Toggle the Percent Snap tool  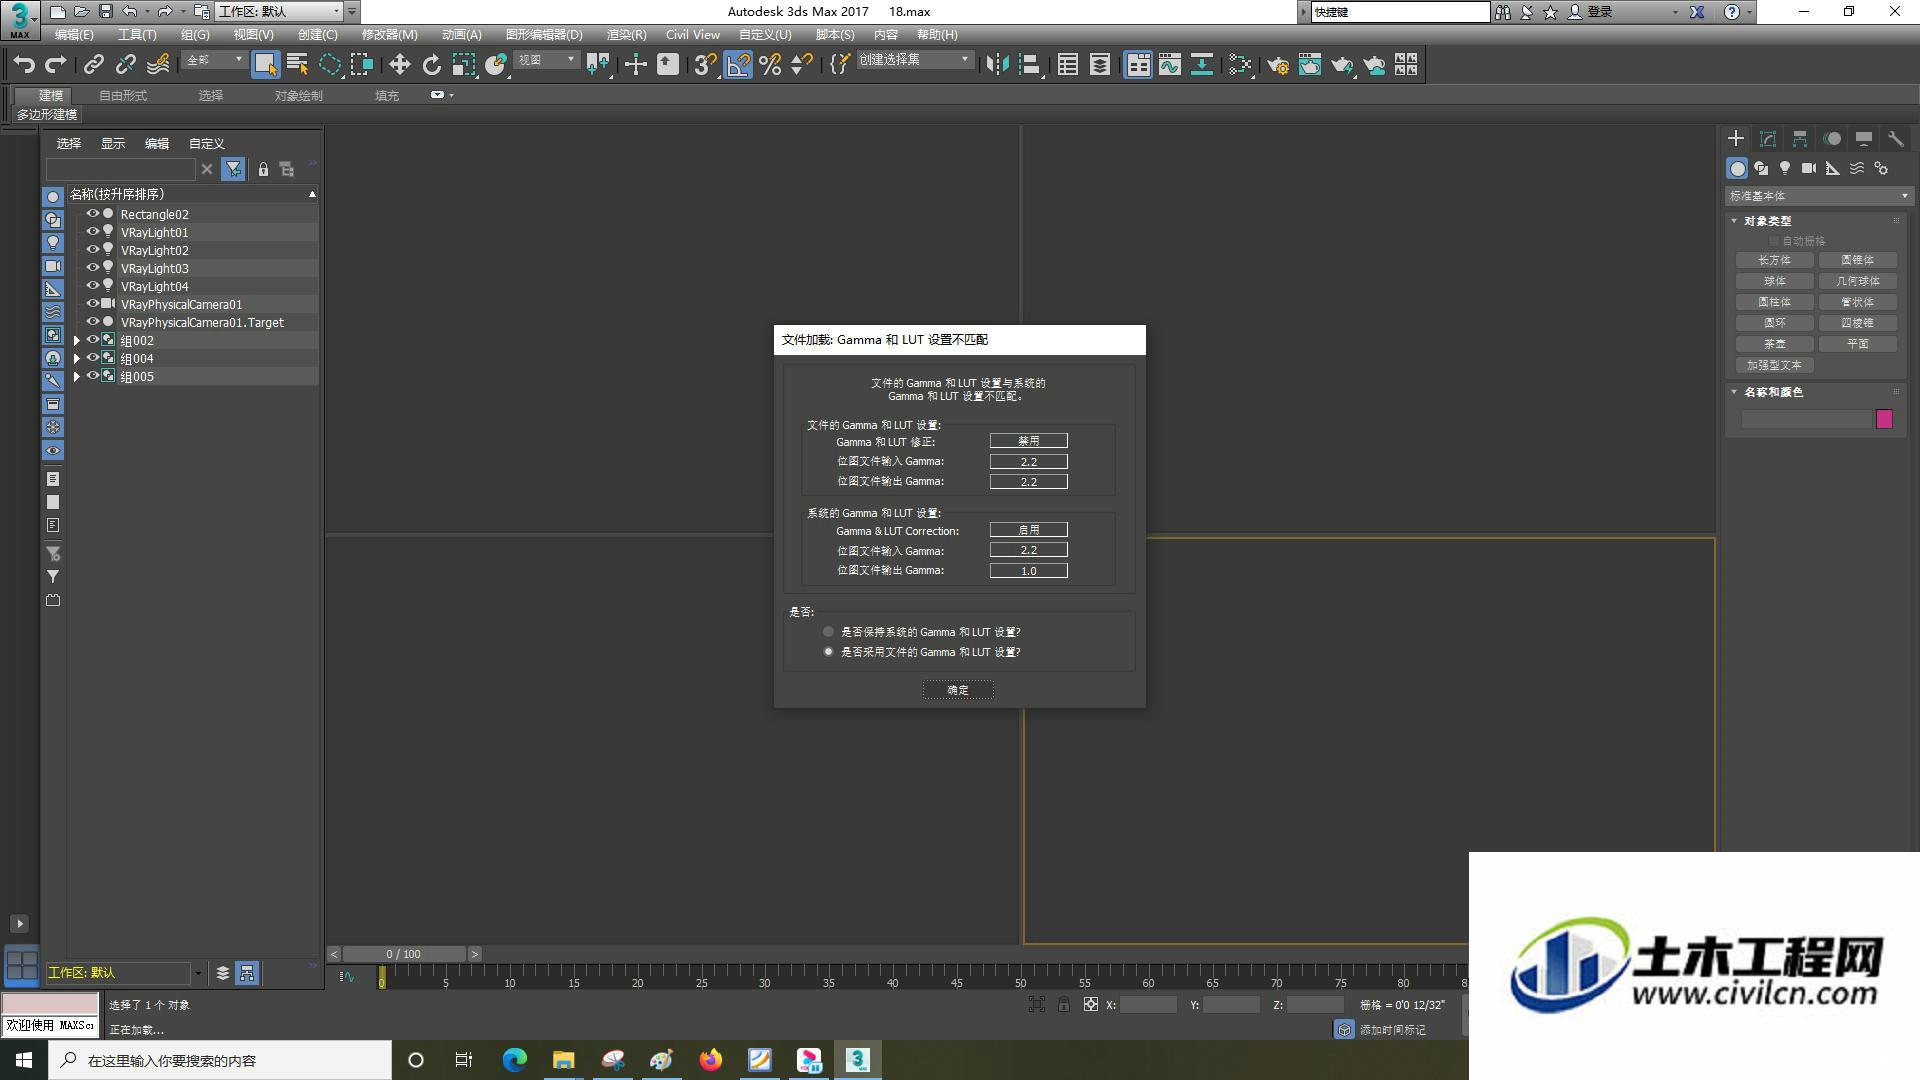click(x=770, y=65)
